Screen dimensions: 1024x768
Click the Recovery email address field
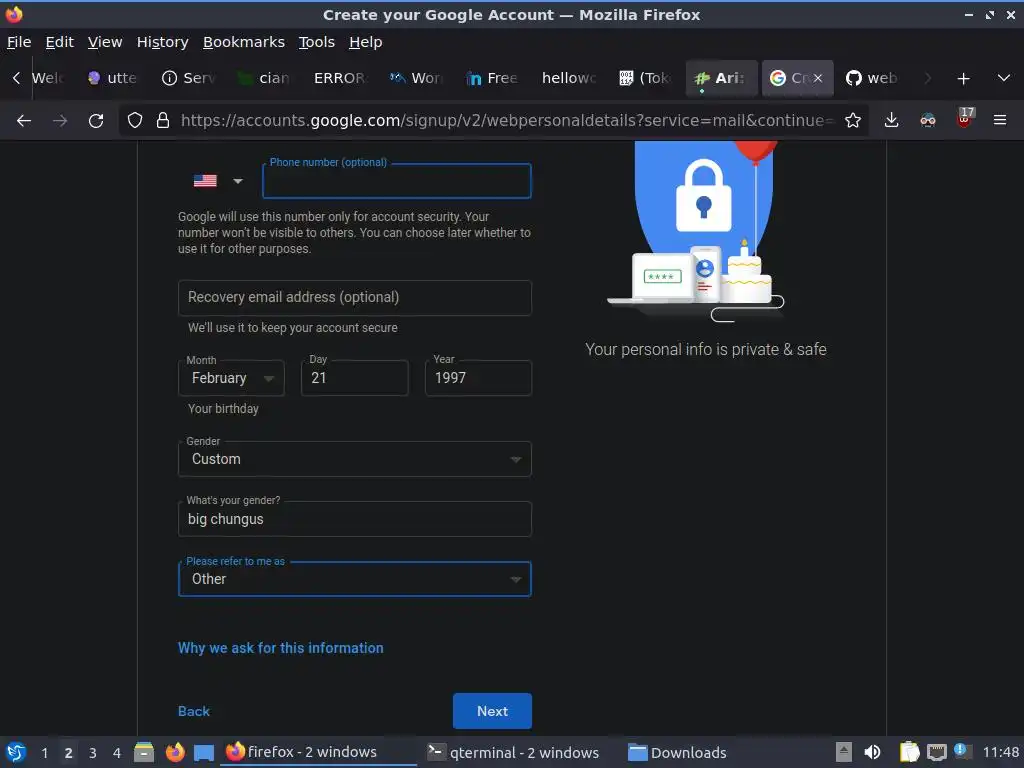point(355,298)
